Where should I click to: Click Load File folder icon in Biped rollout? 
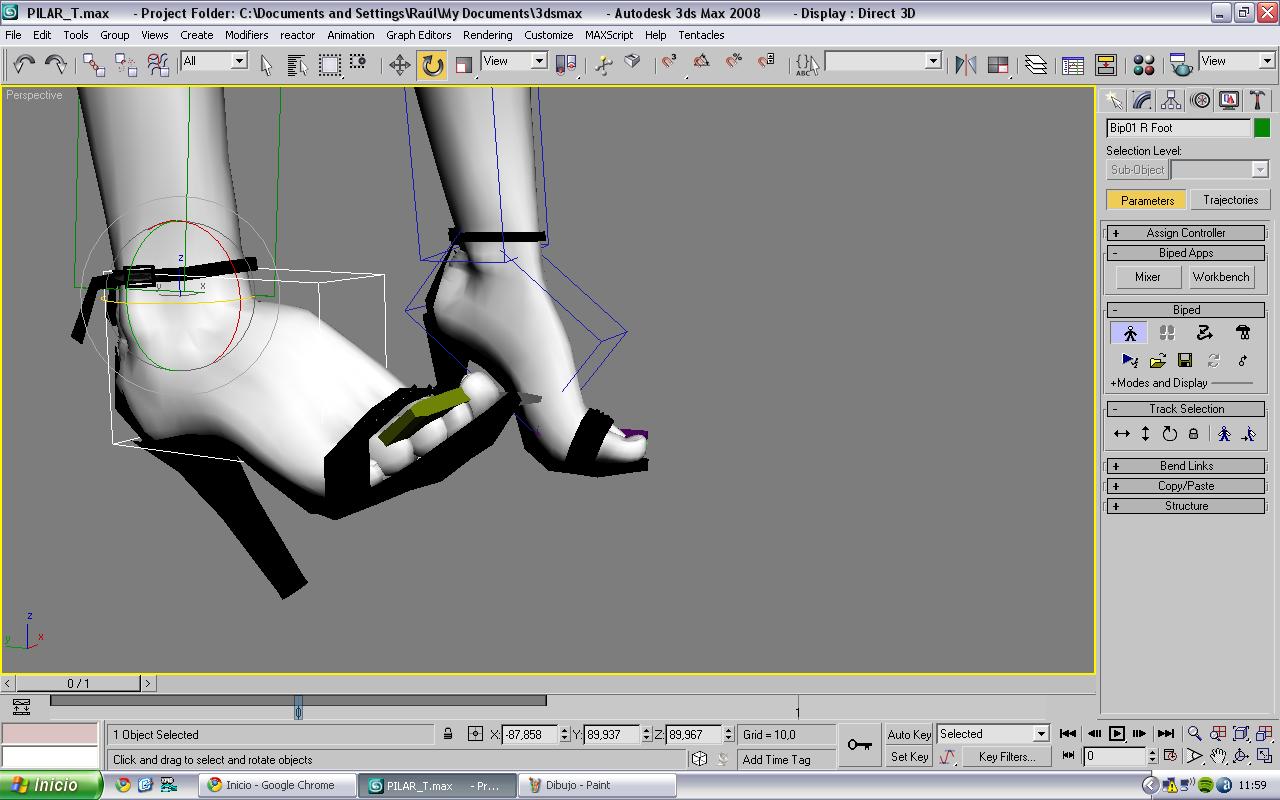point(1158,360)
